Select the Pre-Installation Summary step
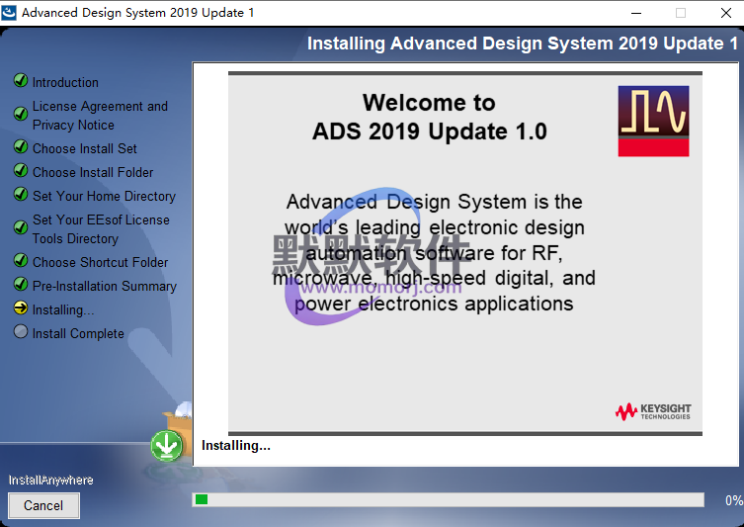The image size is (744, 527). (104, 286)
